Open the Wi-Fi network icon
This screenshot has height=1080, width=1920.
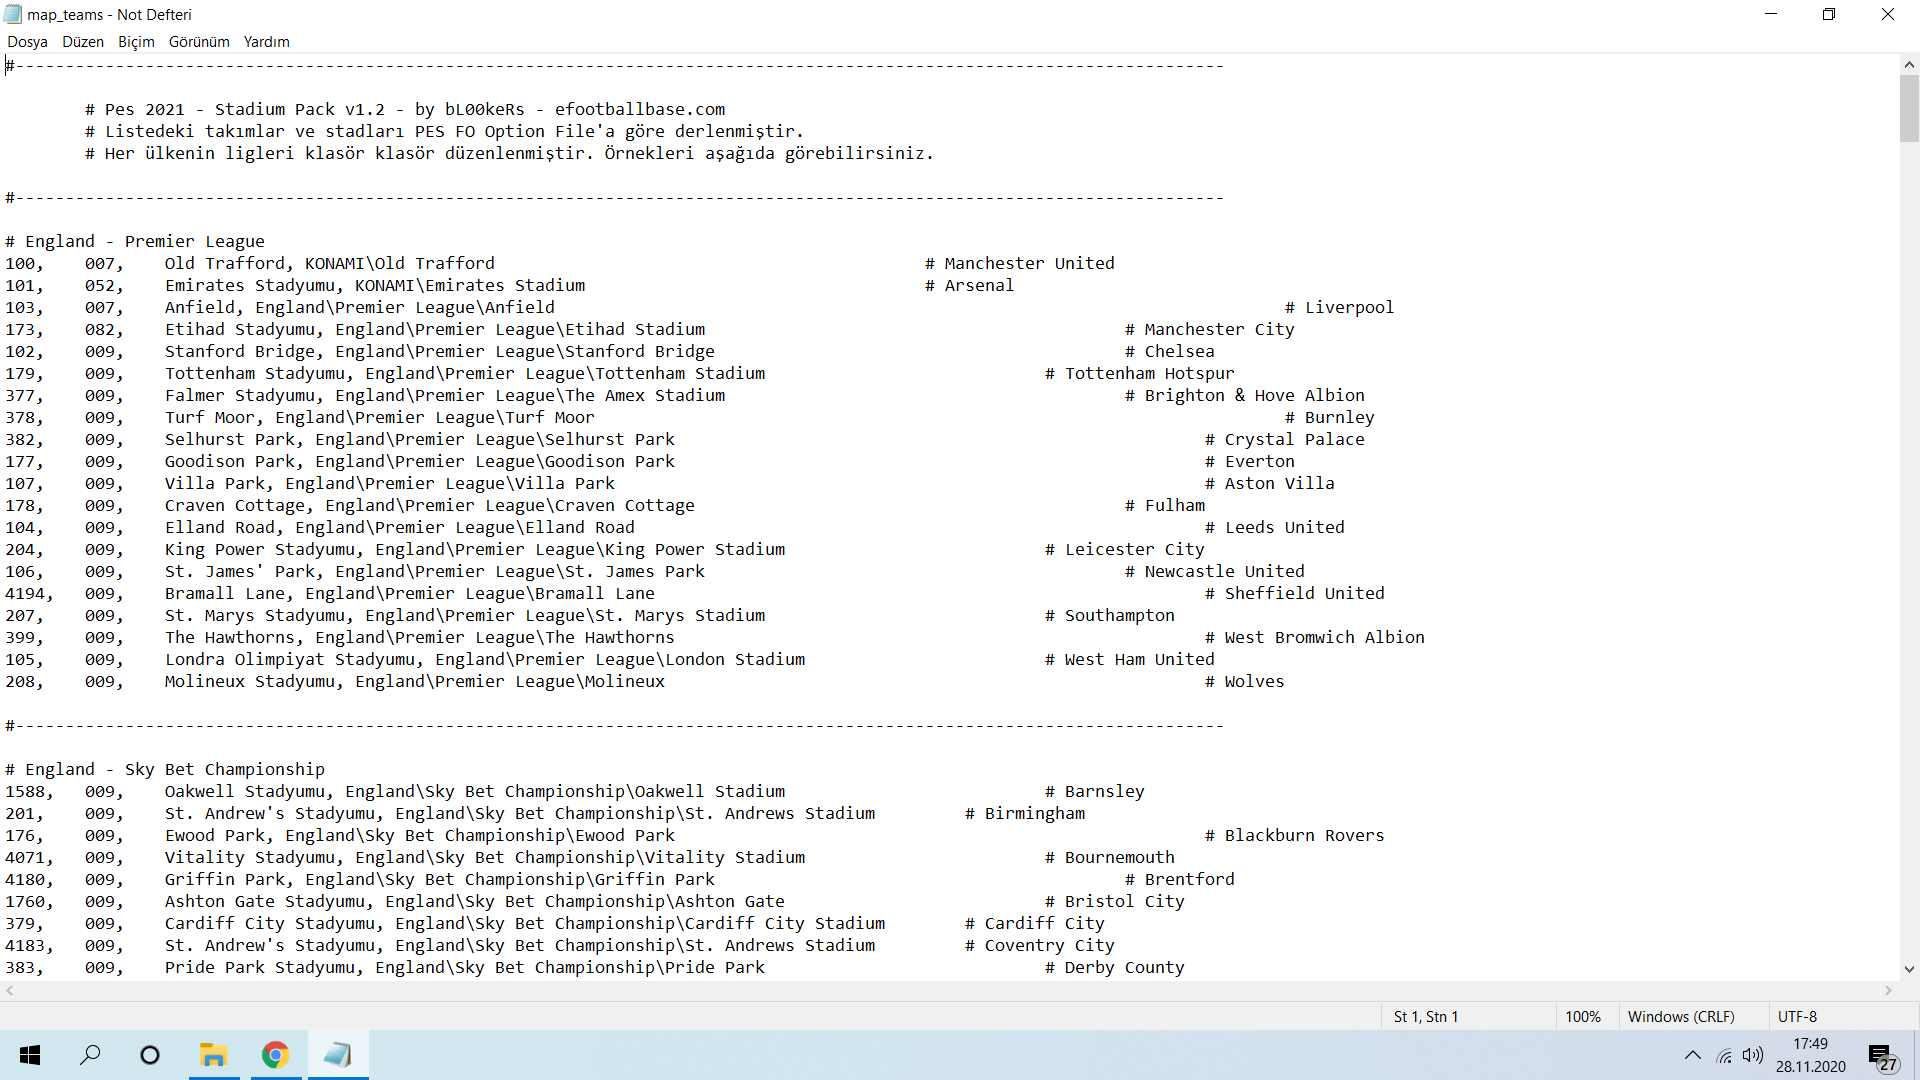[1724, 1056]
